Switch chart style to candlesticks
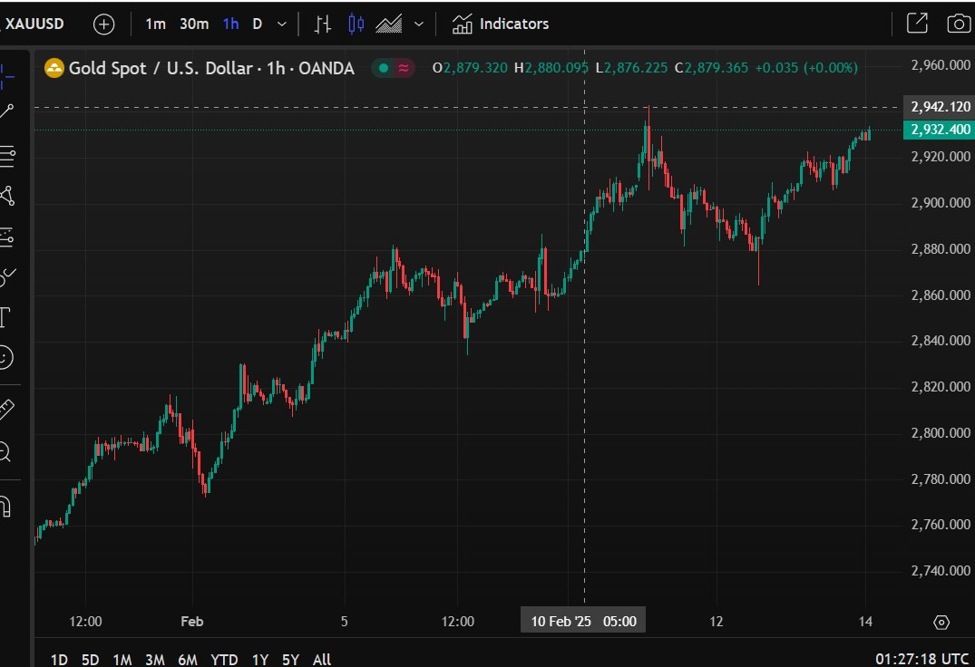This screenshot has height=667, width=975. click(x=355, y=23)
